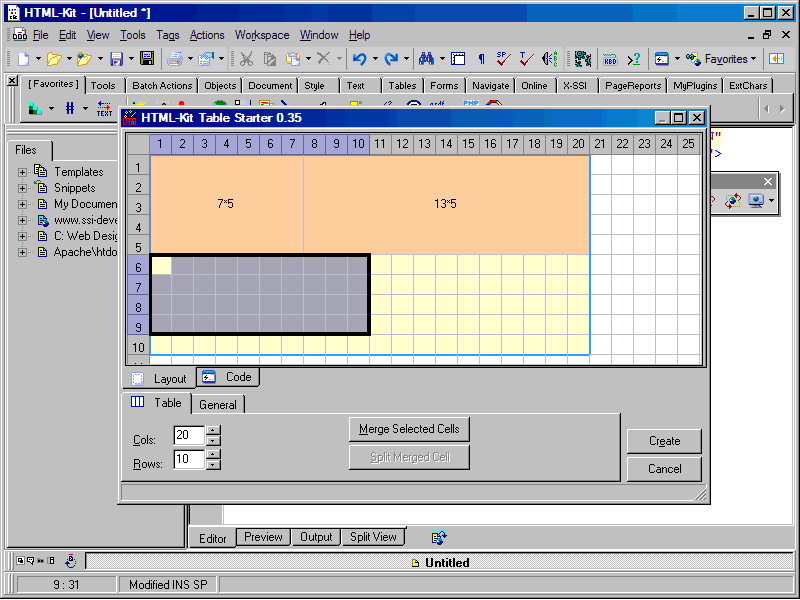Click the Create button
The height and width of the screenshot is (600, 800).
[664, 441]
